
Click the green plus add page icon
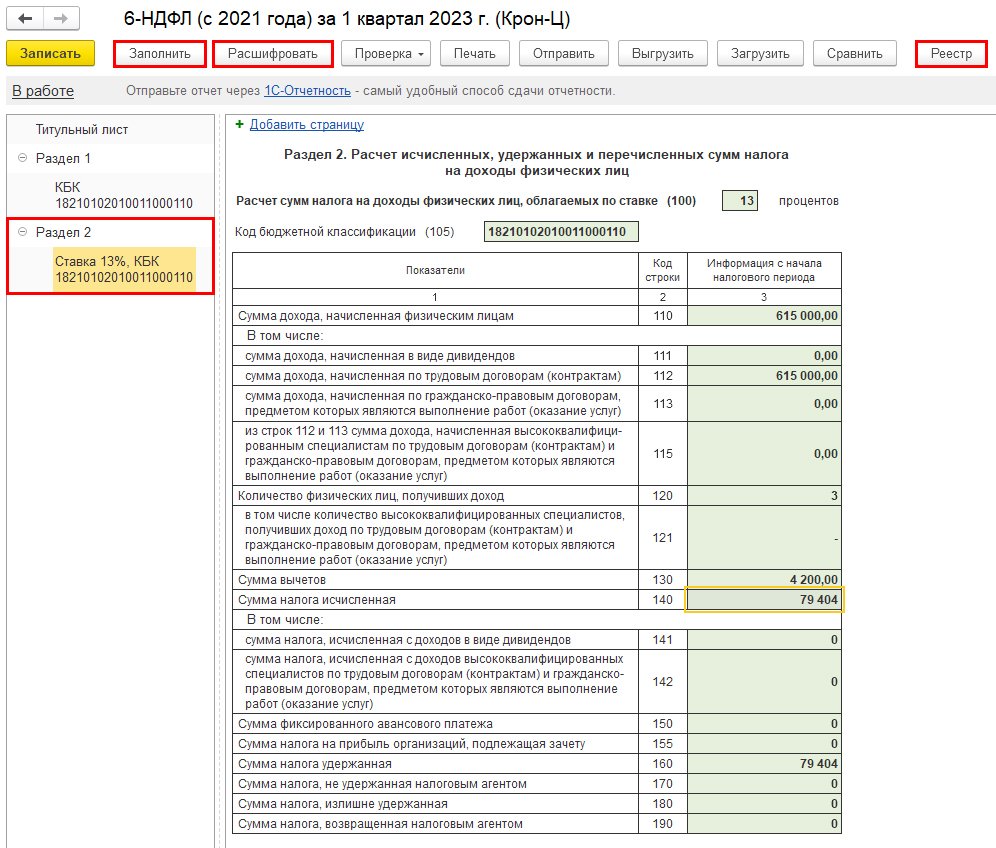[238, 125]
